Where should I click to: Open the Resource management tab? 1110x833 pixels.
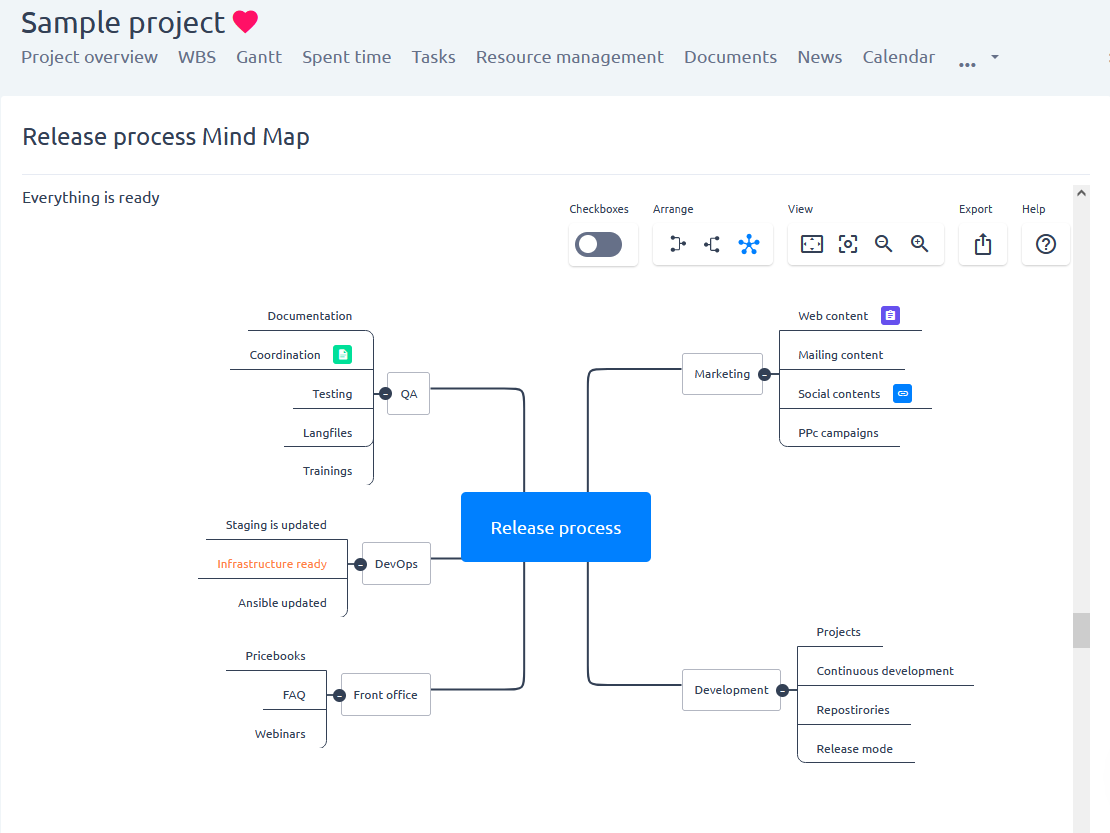(569, 57)
